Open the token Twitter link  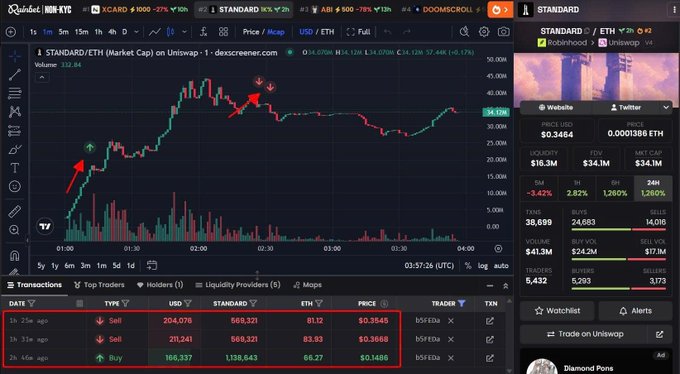click(625, 107)
